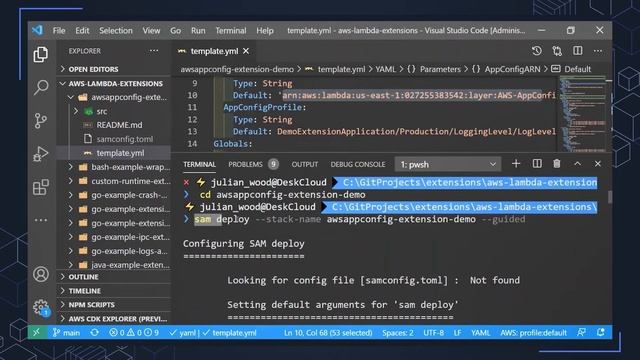The width and height of the screenshot is (640, 360).
Task: Open notifications bell in status bar
Action: pyautogui.click(x=600, y=333)
